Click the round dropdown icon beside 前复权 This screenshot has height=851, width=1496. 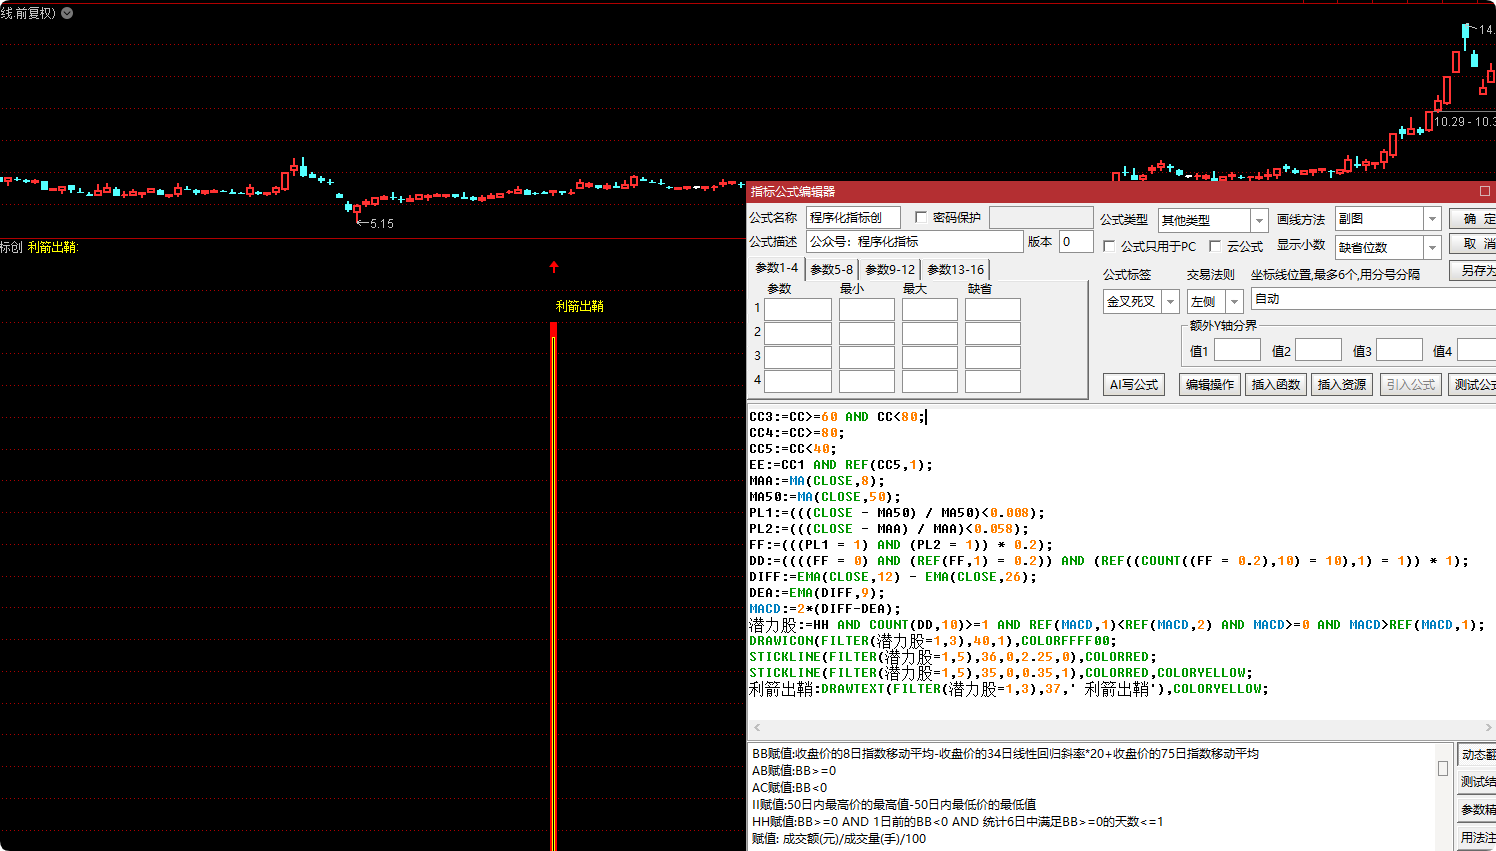(x=67, y=13)
